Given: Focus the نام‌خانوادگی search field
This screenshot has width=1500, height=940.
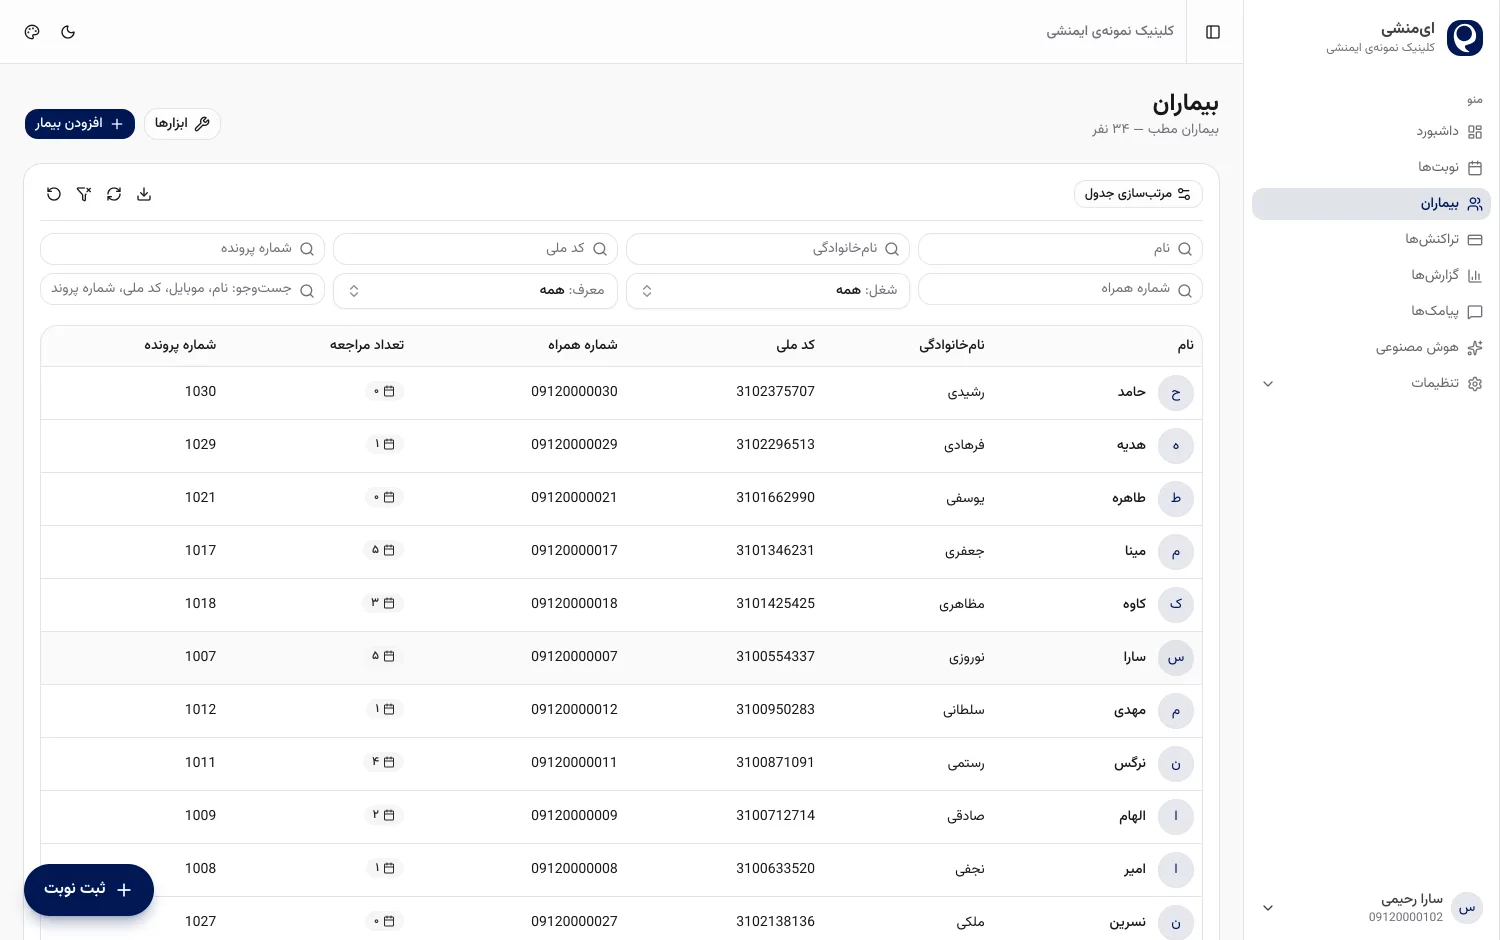Looking at the screenshot, I should point(768,249).
